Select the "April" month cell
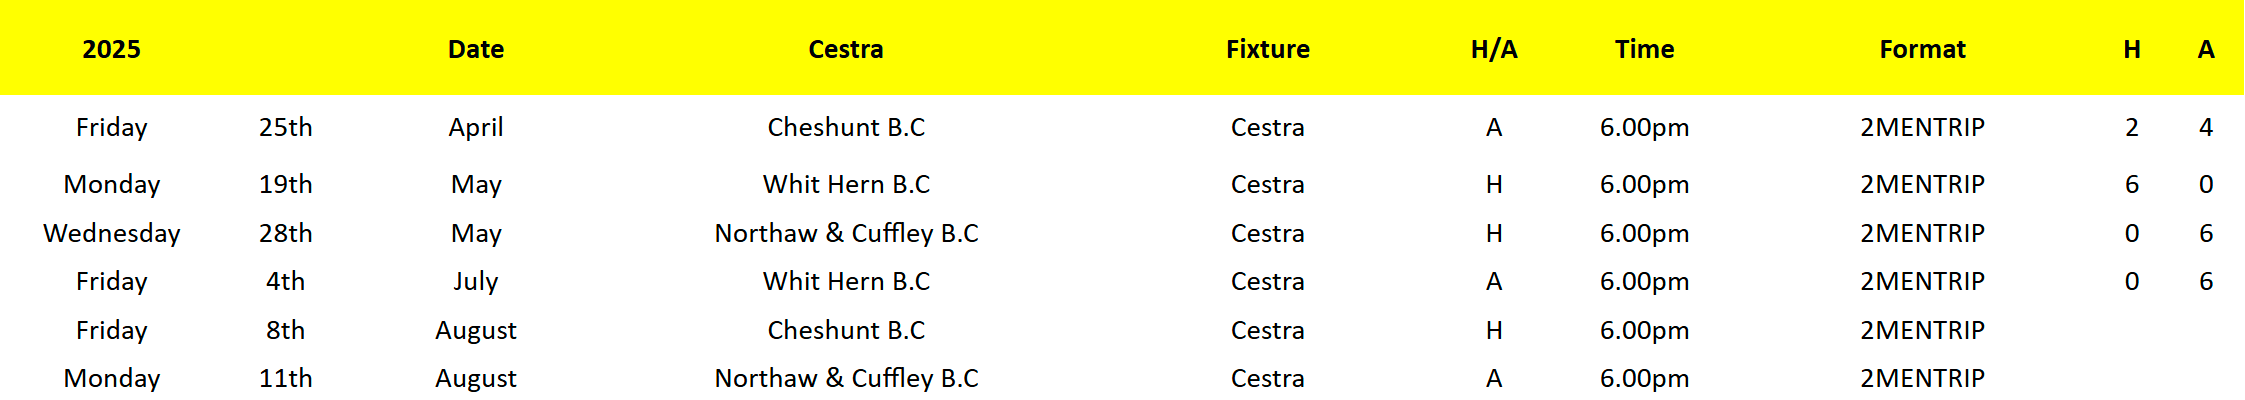This screenshot has width=2245, height=400. click(476, 127)
